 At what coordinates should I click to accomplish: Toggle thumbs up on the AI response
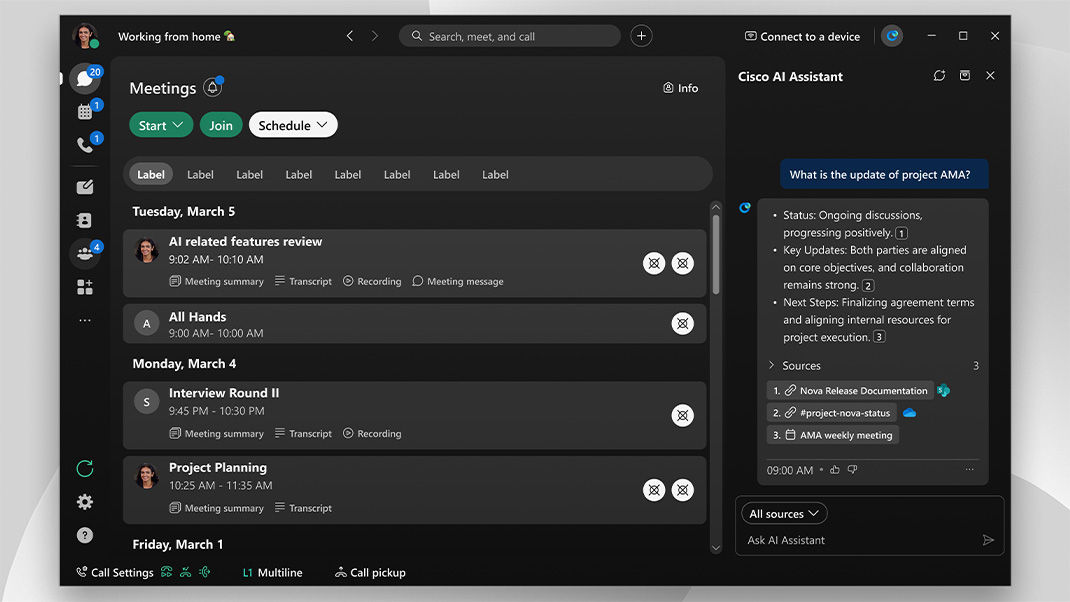tap(835, 469)
